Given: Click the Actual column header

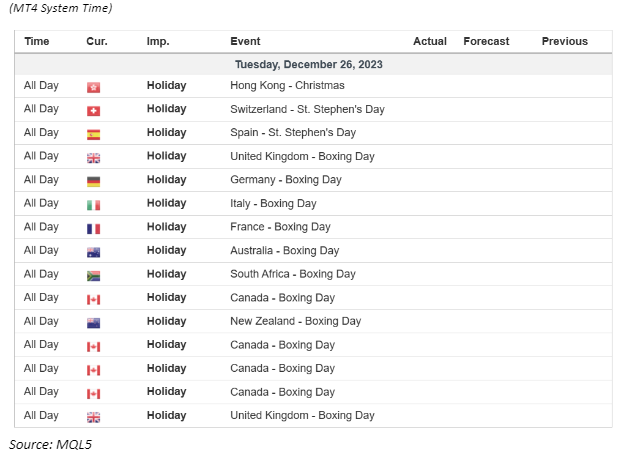Looking at the screenshot, I should click(x=430, y=41).
